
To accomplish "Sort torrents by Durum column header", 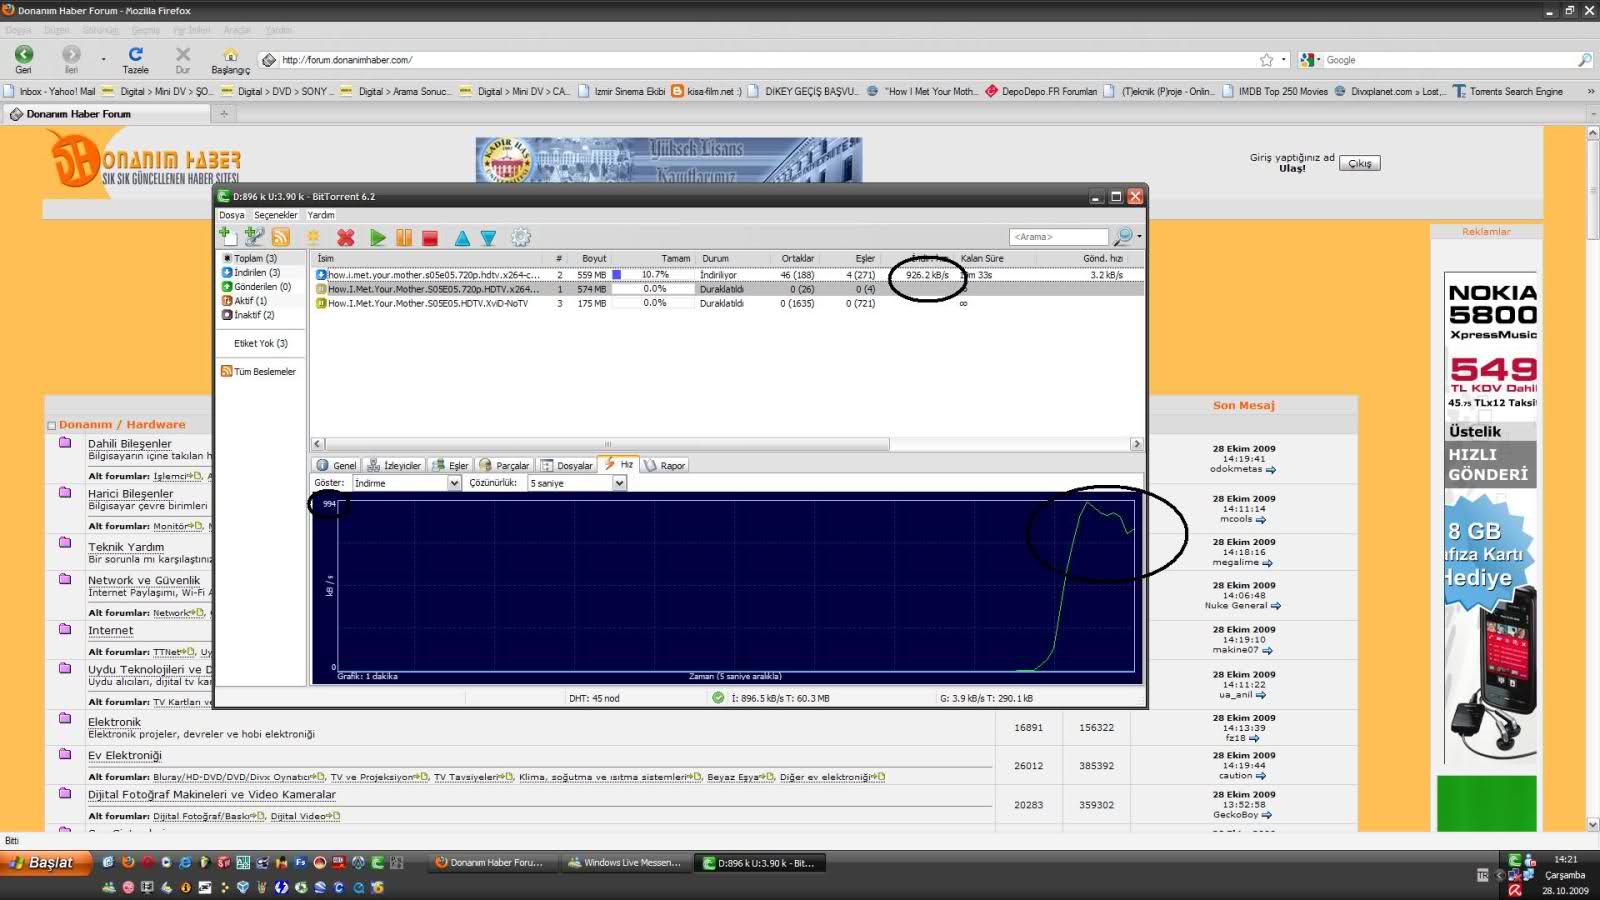I will point(715,258).
